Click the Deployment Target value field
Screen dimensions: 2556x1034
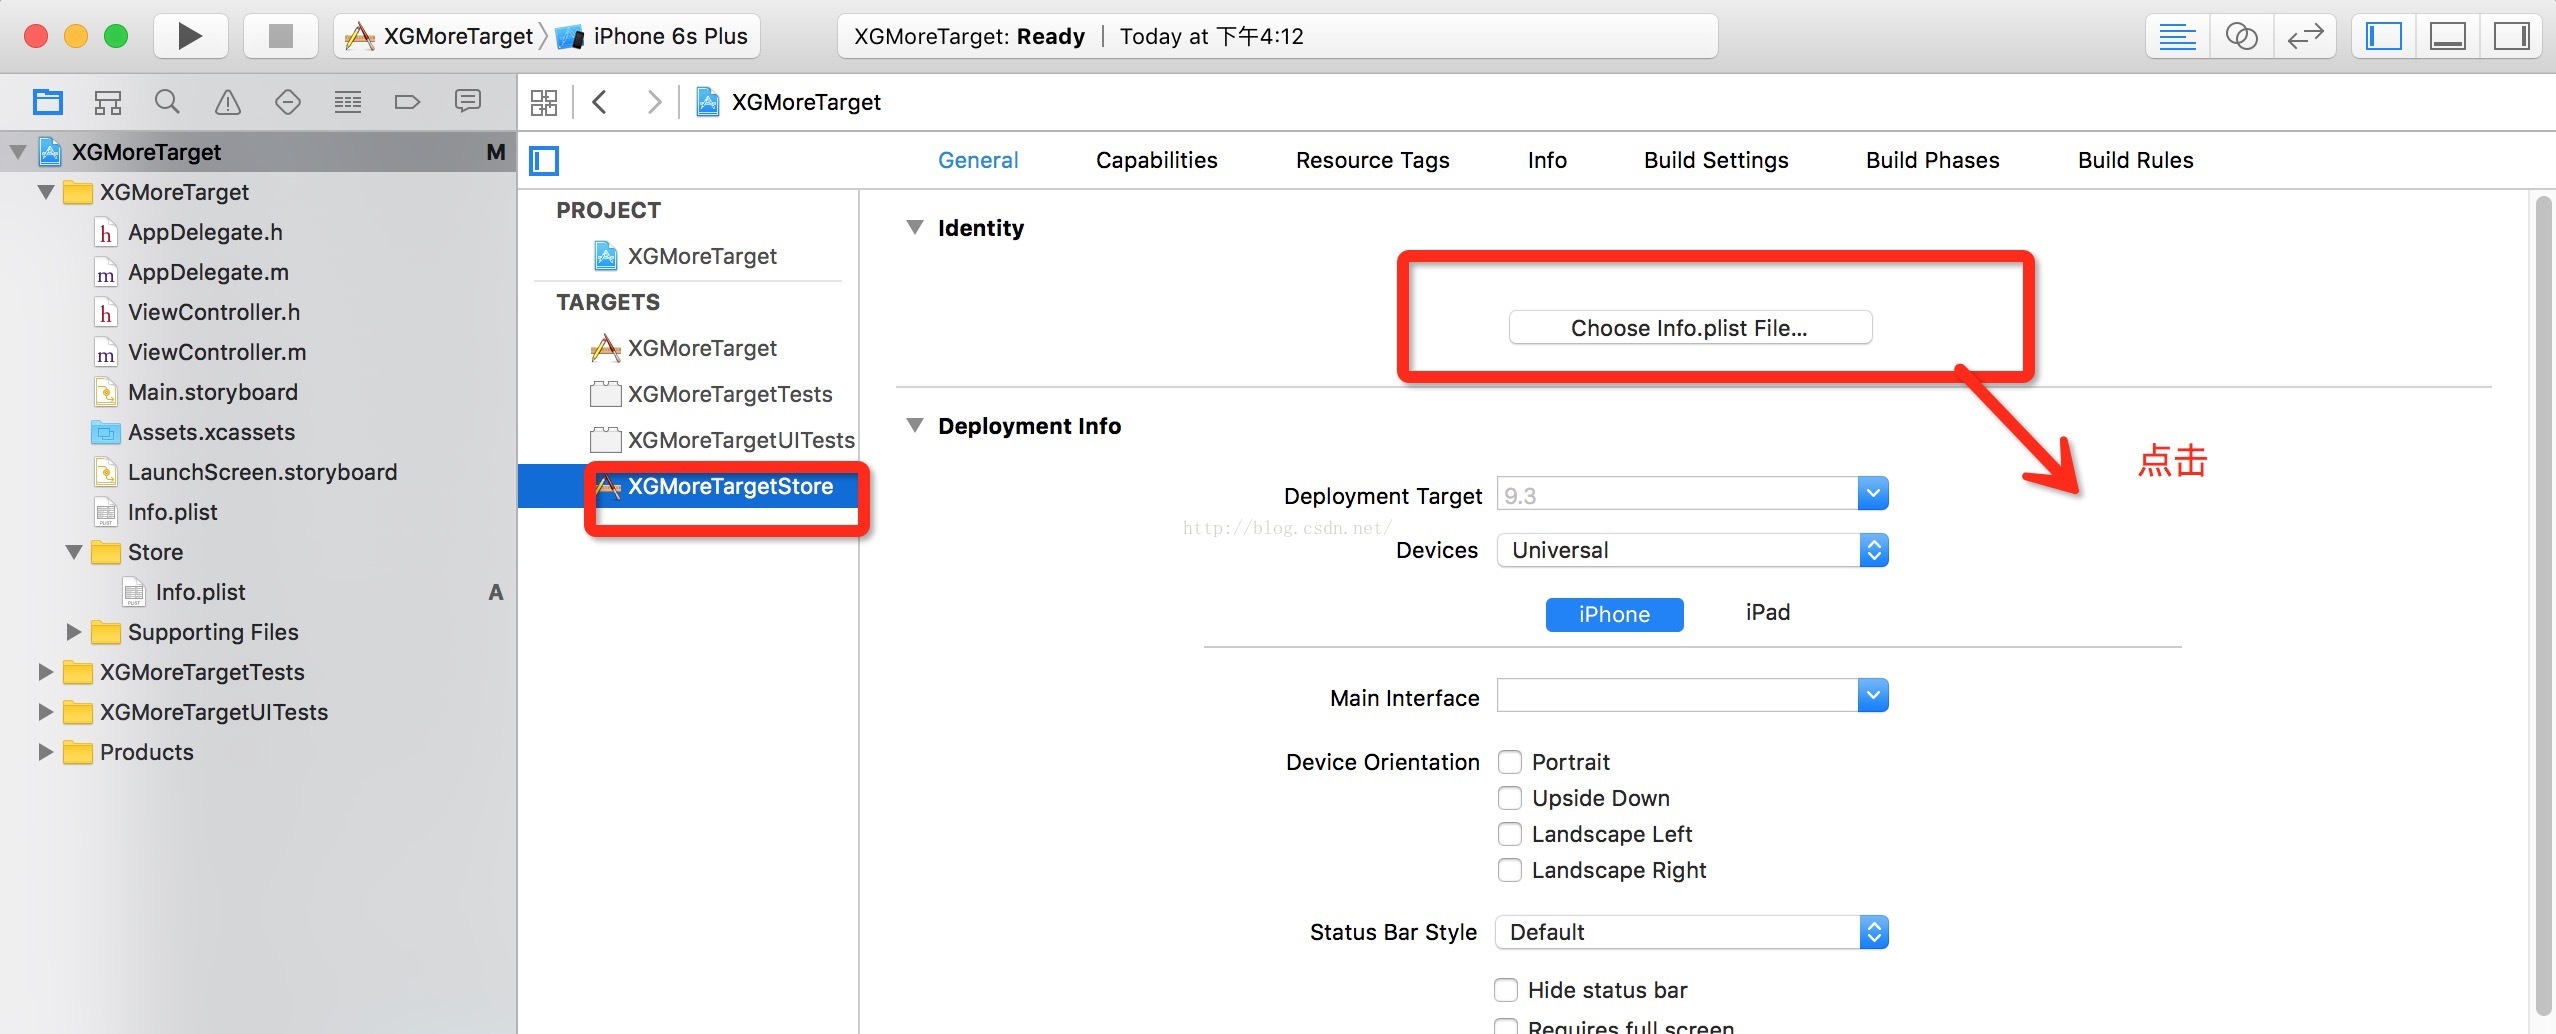pos(1678,494)
